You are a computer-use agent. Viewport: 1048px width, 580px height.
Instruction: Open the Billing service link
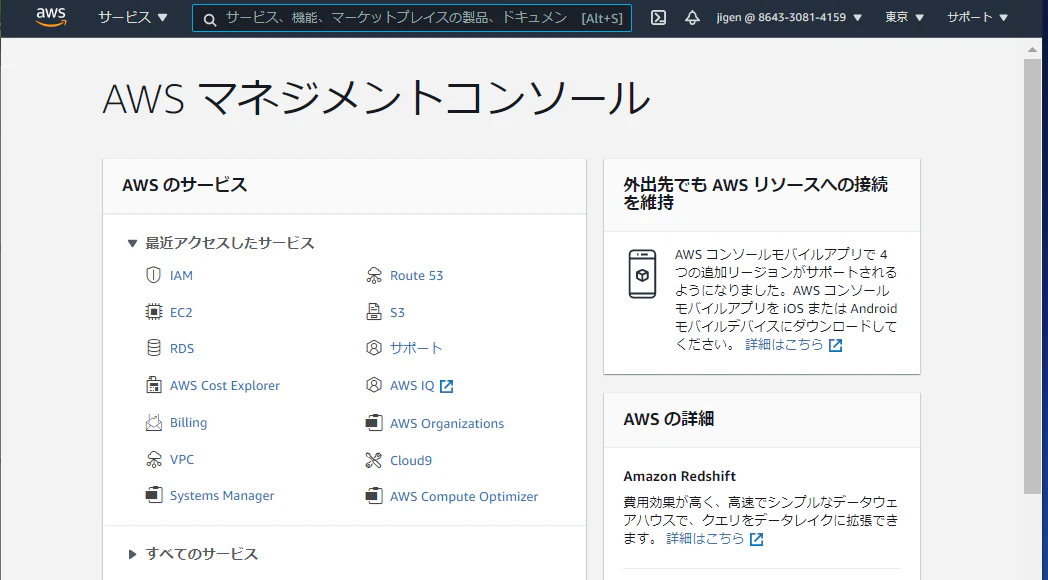tap(188, 422)
